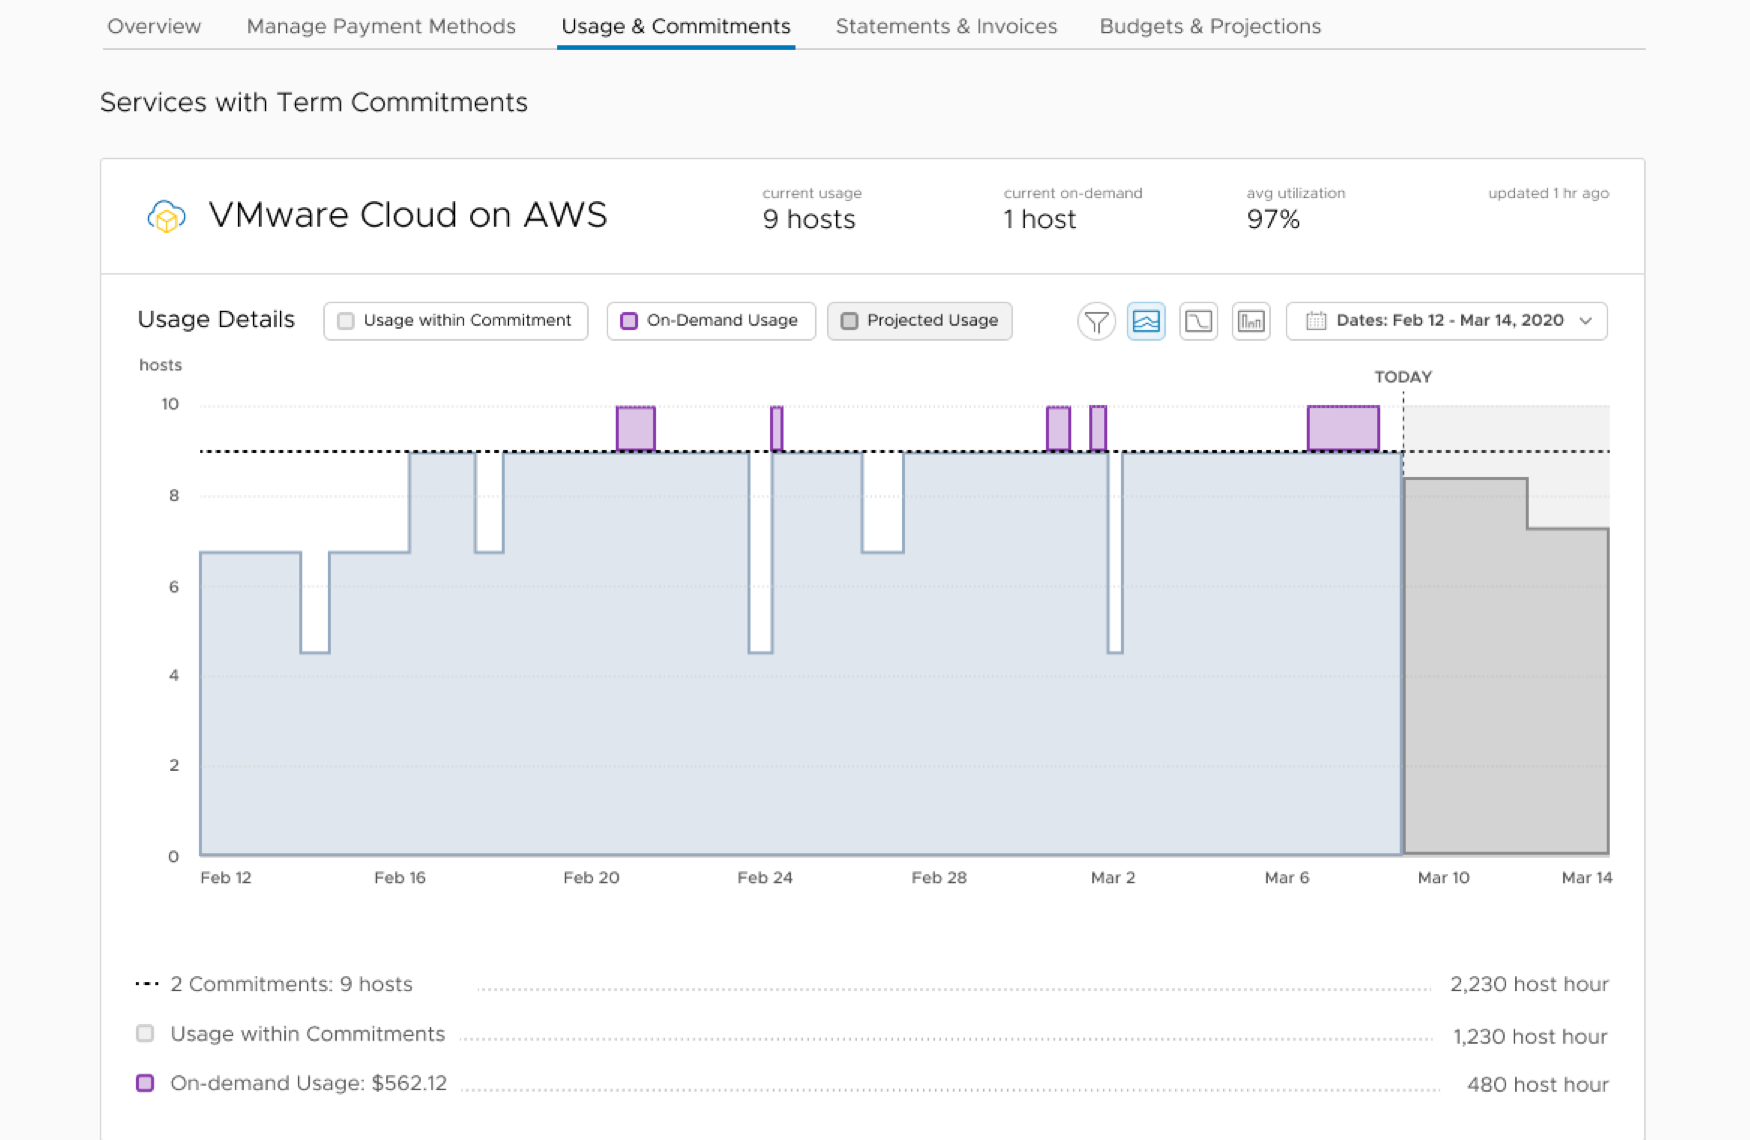This screenshot has width=1750, height=1140.
Task: Click the purple On-demand Usage legend swatch
Action: (145, 1083)
